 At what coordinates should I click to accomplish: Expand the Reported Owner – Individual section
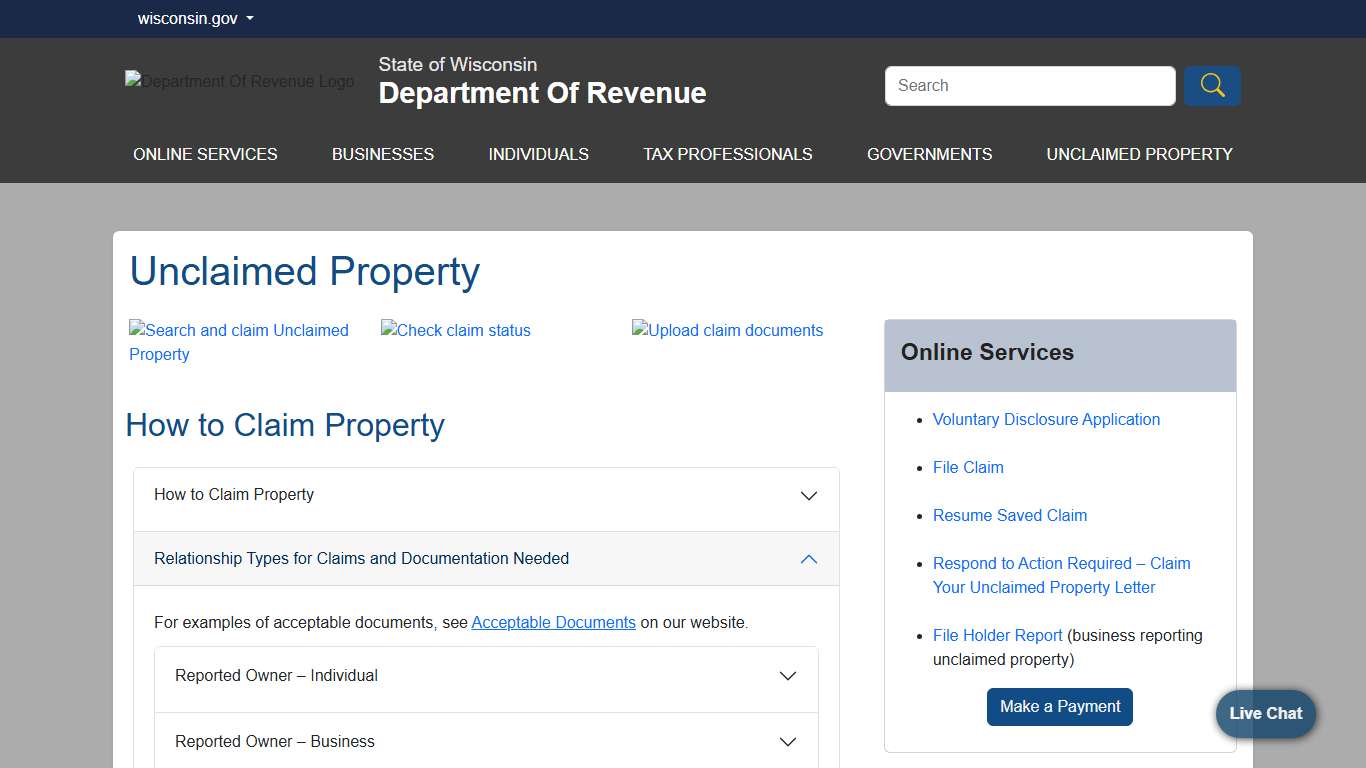pyautogui.click(x=787, y=676)
